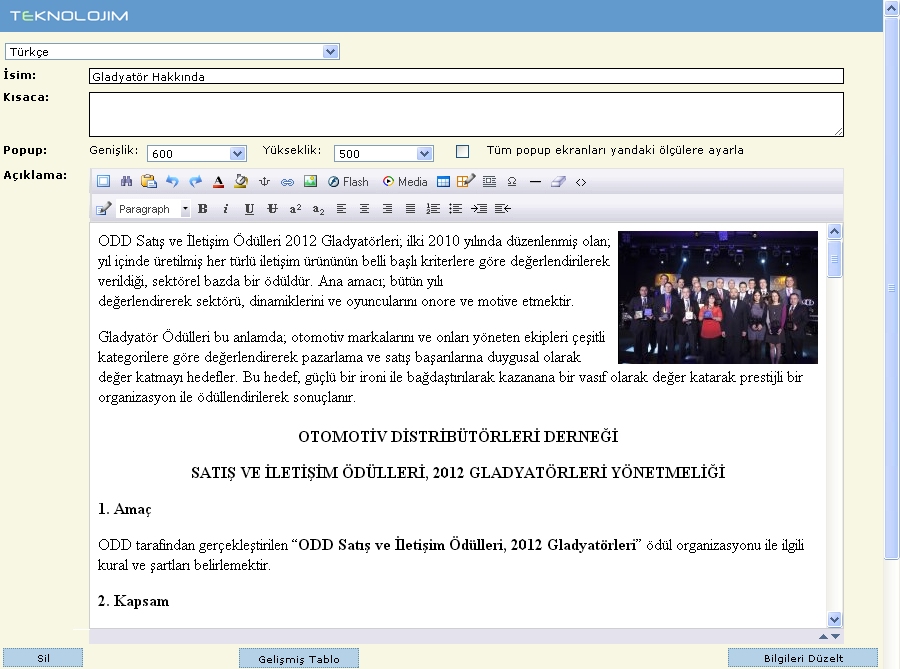This screenshot has width=900, height=669.
Task: Toggle the editor fullscreen icon
Action: pyautogui.click(x=103, y=182)
